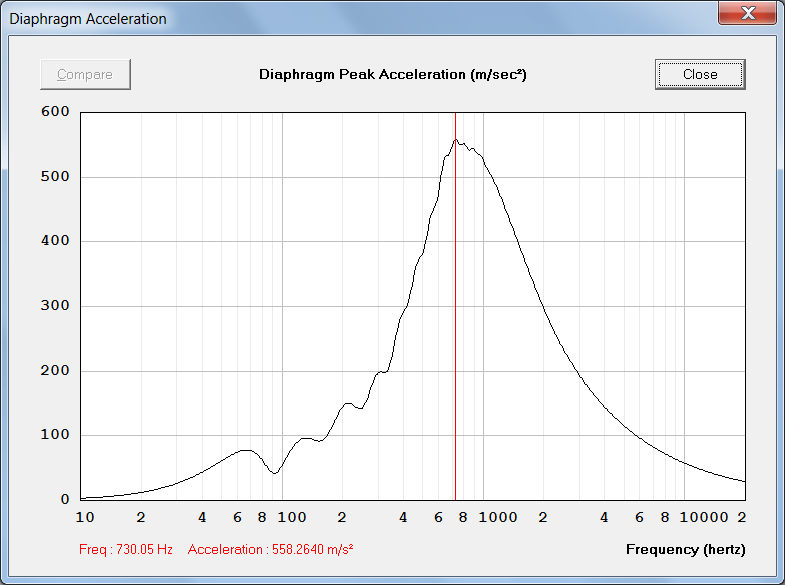785x585 pixels.
Task: Click the Diaphragm Acceleration window title
Action: pos(88,19)
